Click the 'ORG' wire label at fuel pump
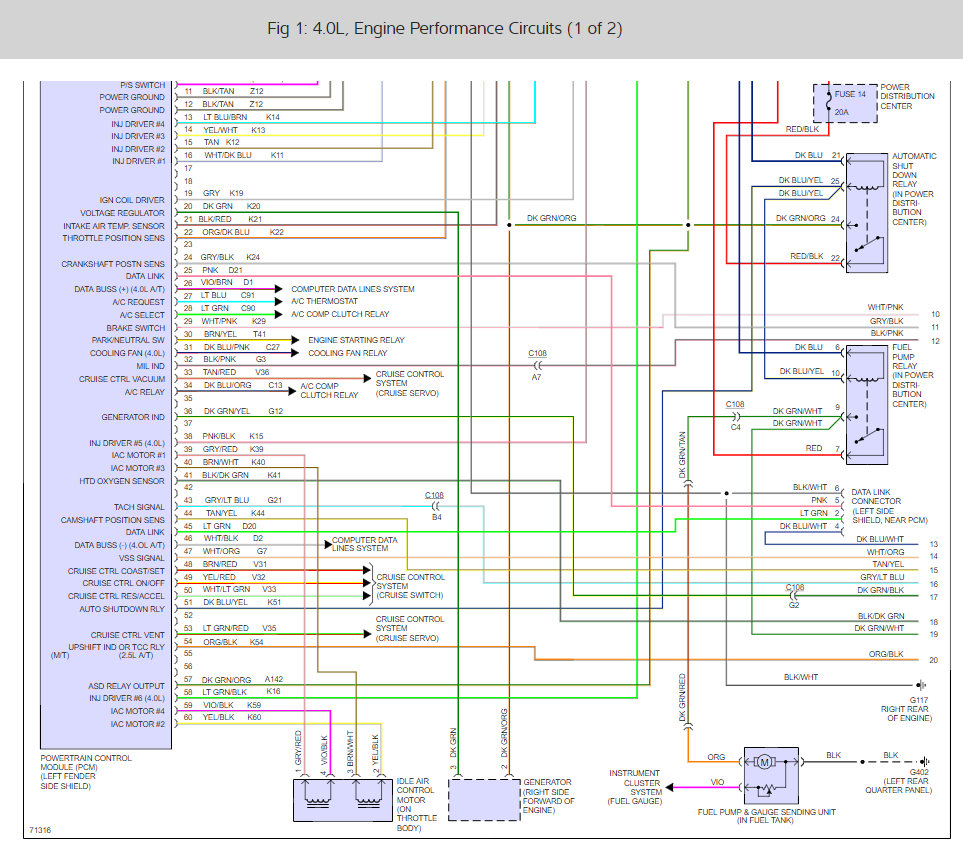This screenshot has height=851, width=963. click(716, 757)
